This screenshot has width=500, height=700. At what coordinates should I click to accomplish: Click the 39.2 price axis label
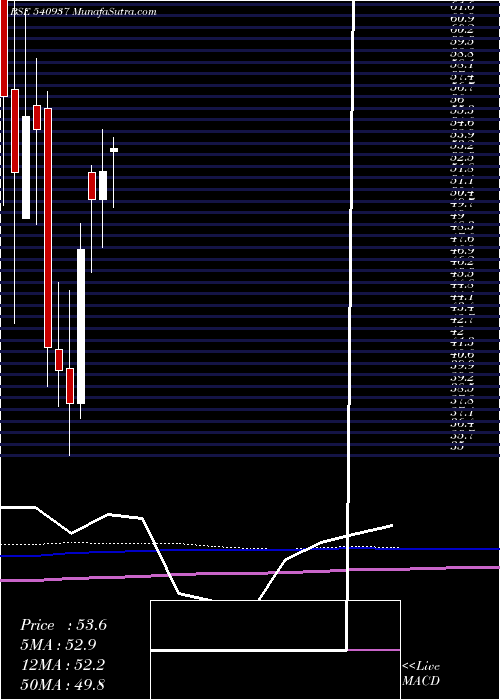point(462,378)
